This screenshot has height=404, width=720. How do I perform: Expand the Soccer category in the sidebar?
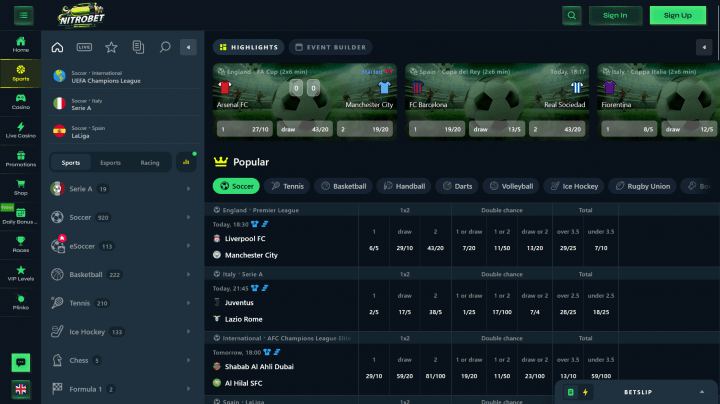[x=120, y=217]
